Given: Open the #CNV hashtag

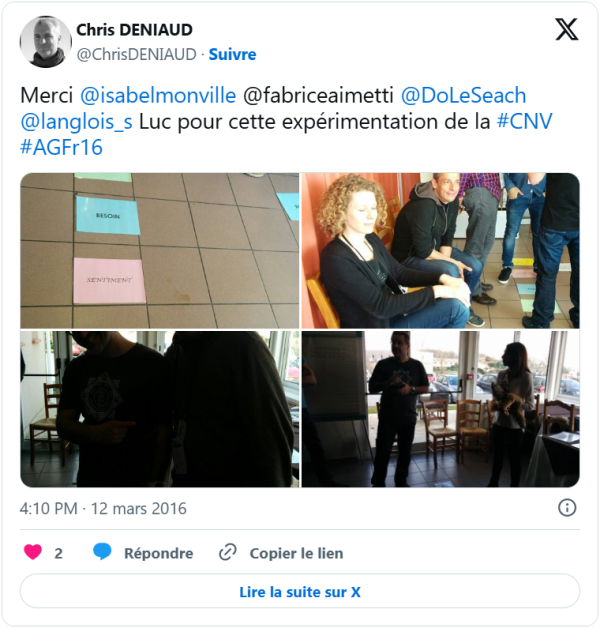Looking at the screenshot, I should click(524, 121).
